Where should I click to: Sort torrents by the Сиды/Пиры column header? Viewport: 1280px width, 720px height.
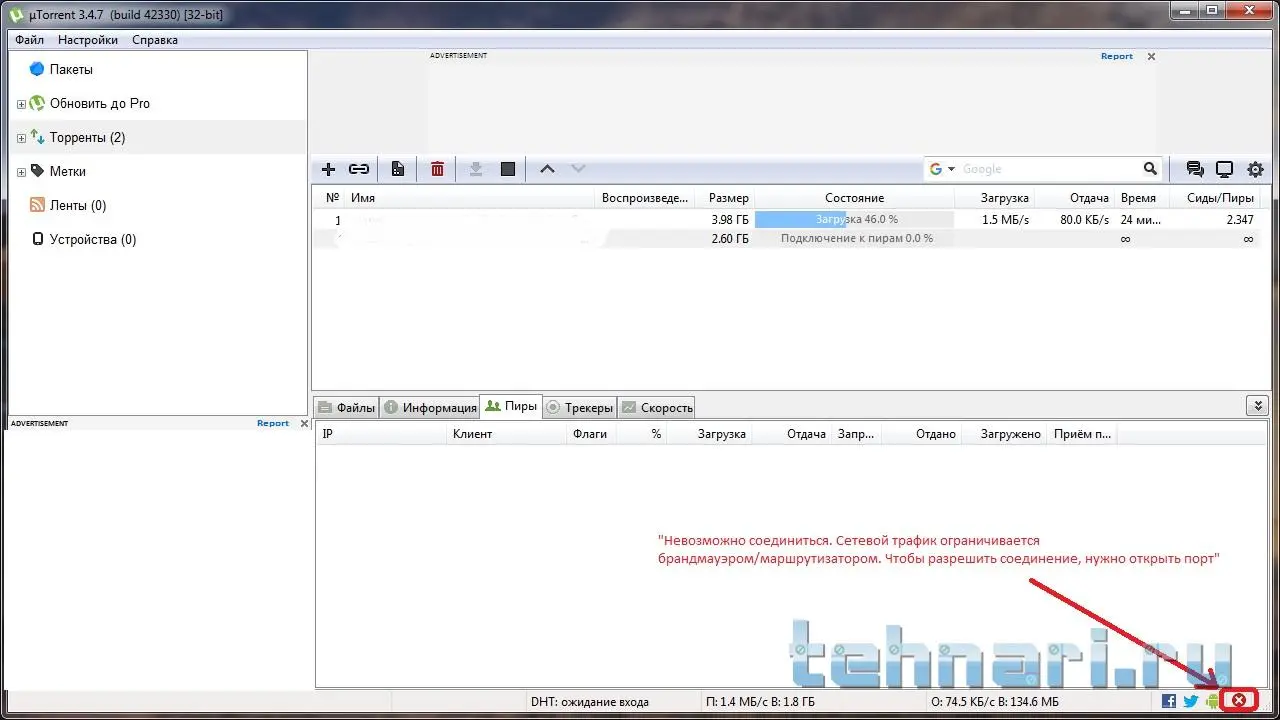(1214, 198)
